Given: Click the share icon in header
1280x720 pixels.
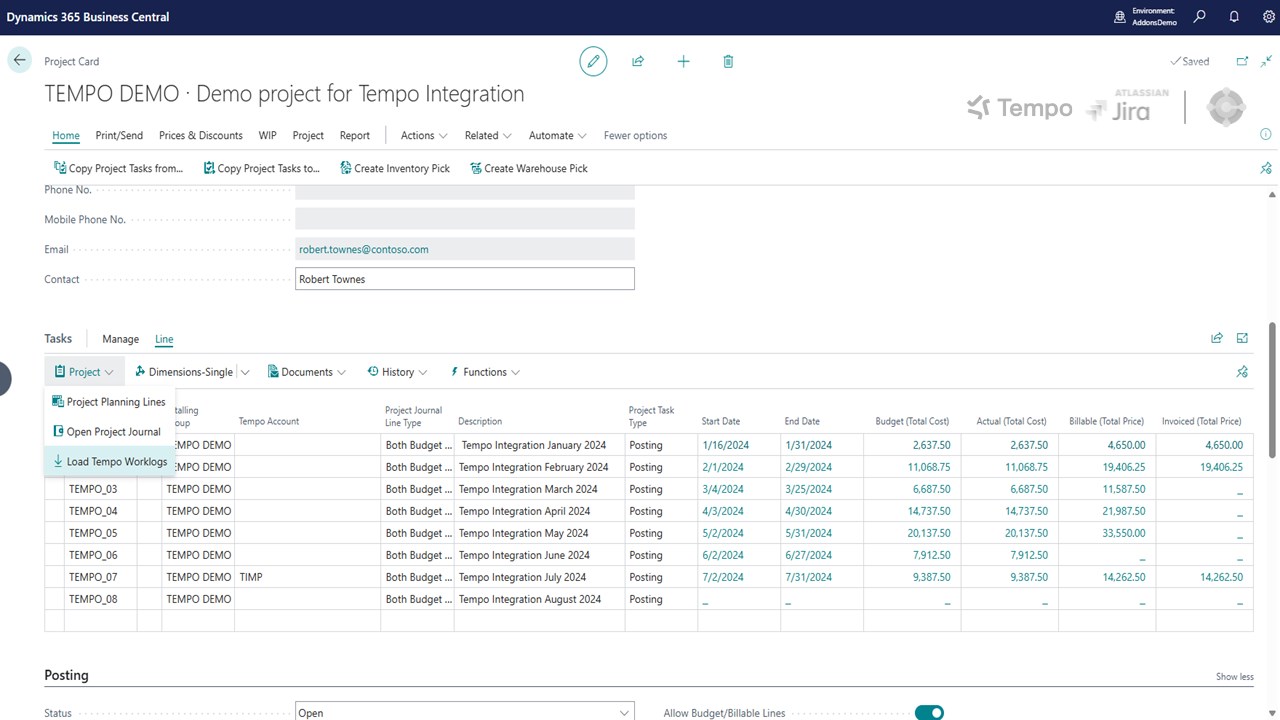Looking at the screenshot, I should (638, 62).
